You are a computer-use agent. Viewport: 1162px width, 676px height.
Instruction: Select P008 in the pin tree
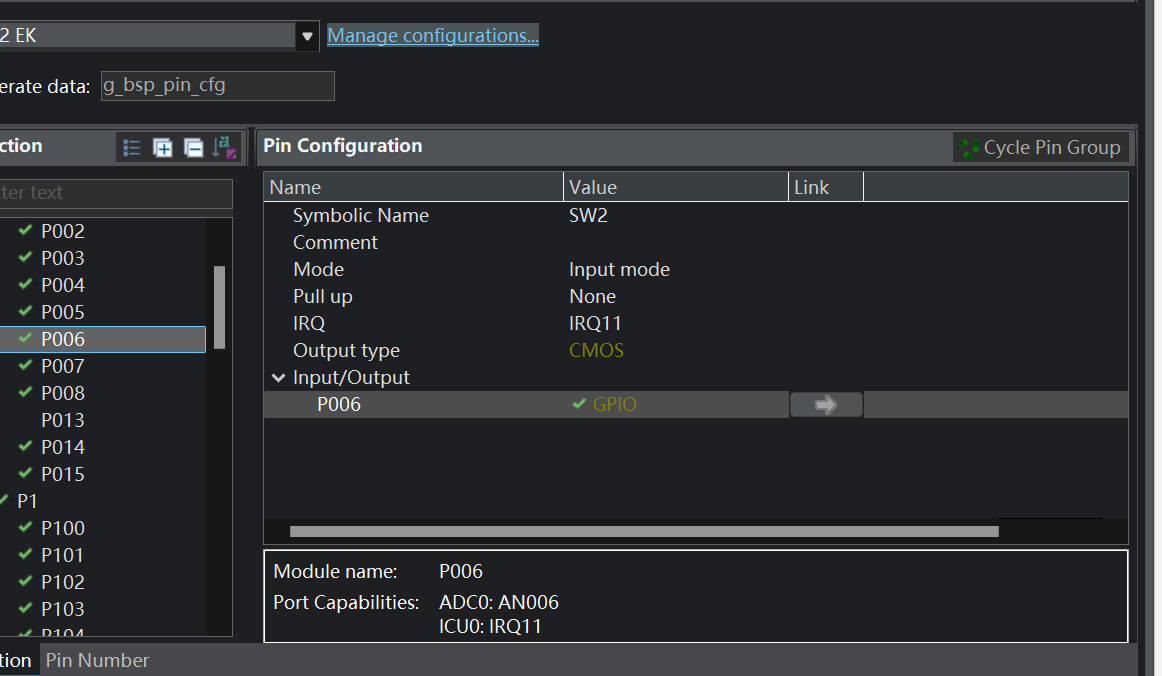(63, 393)
